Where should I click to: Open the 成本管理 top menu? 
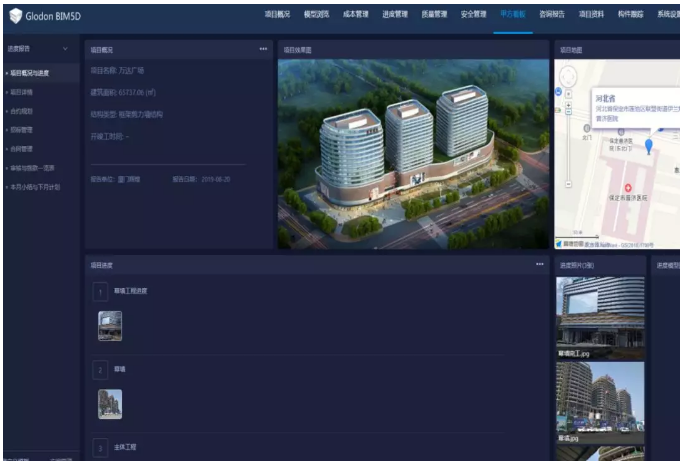356,14
